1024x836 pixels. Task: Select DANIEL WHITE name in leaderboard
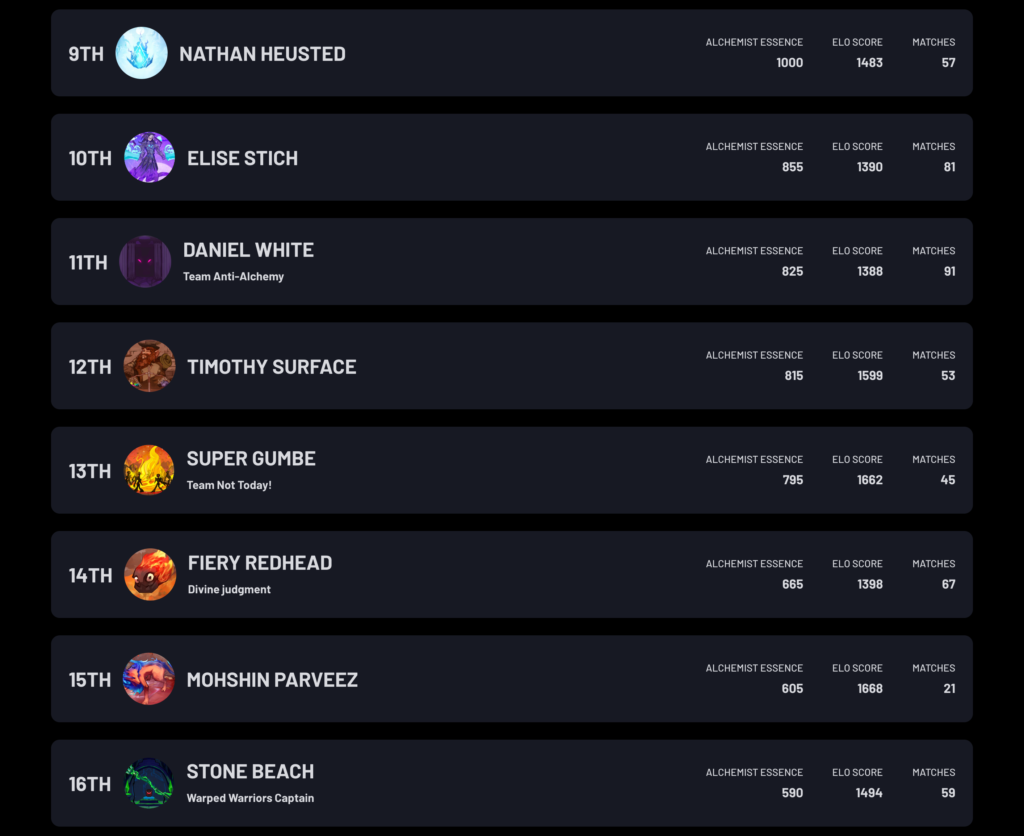tap(248, 250)
